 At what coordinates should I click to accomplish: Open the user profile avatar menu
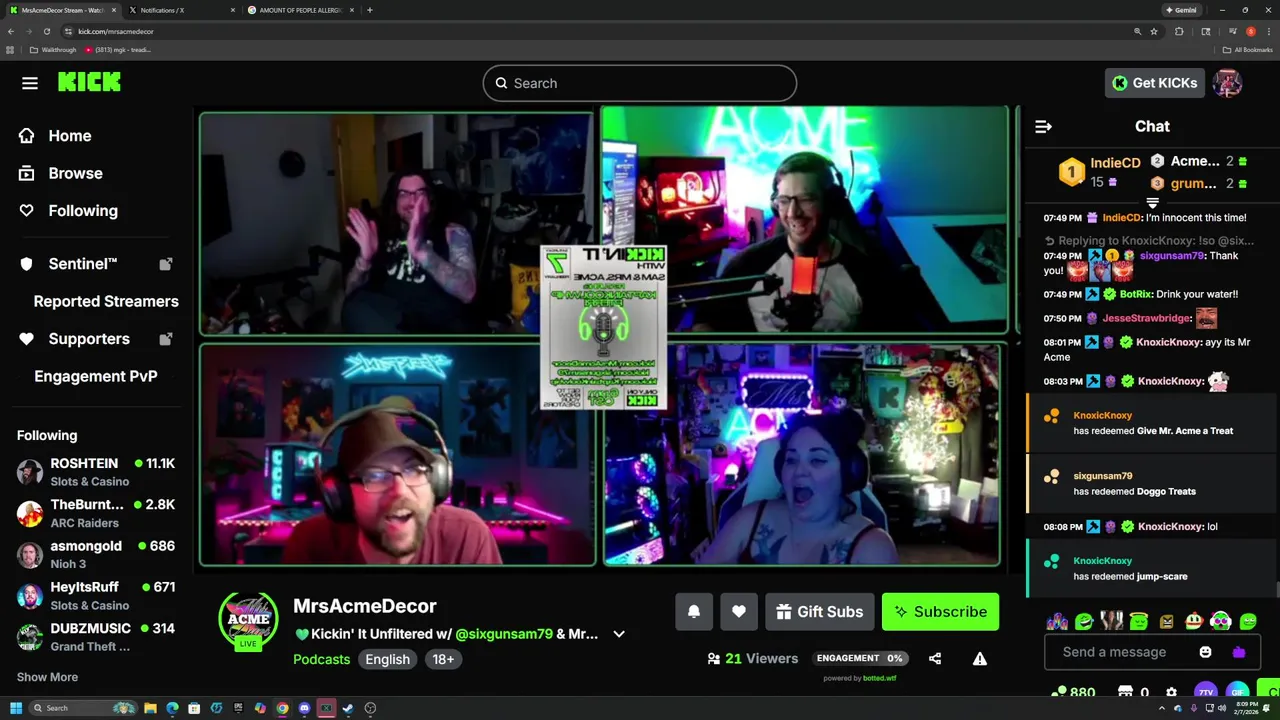point(1227,83)
